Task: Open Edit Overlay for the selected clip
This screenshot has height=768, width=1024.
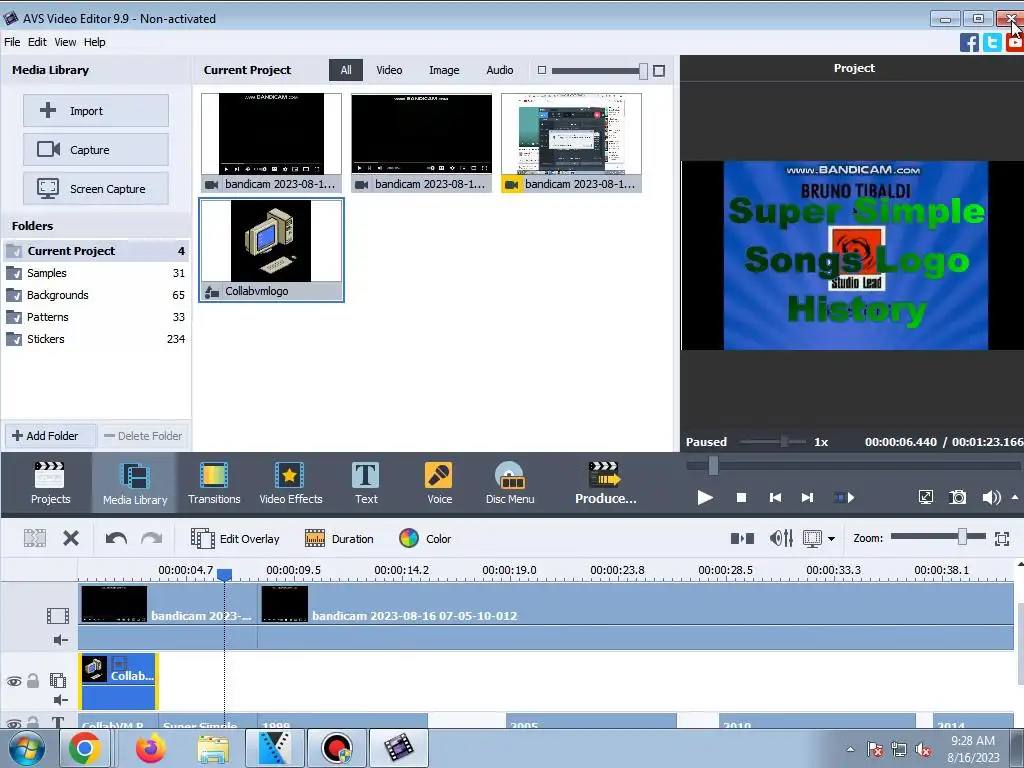Action: 235,539
